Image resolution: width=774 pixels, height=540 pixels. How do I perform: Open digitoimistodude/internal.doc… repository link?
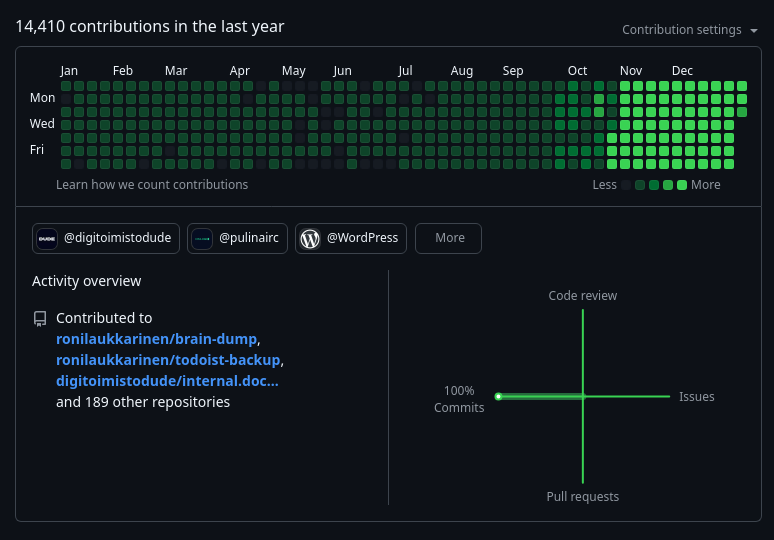tap(167, 381)
